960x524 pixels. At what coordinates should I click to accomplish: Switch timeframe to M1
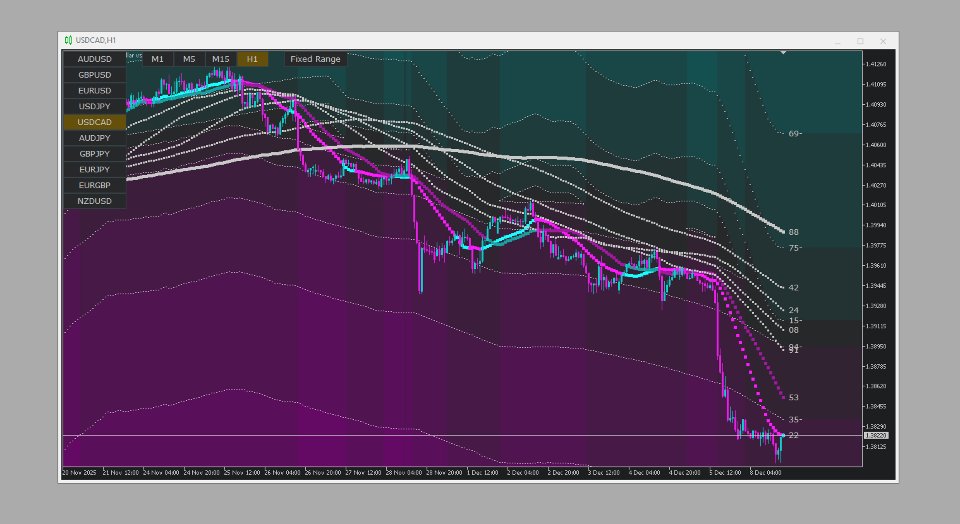tap(157, 59)
